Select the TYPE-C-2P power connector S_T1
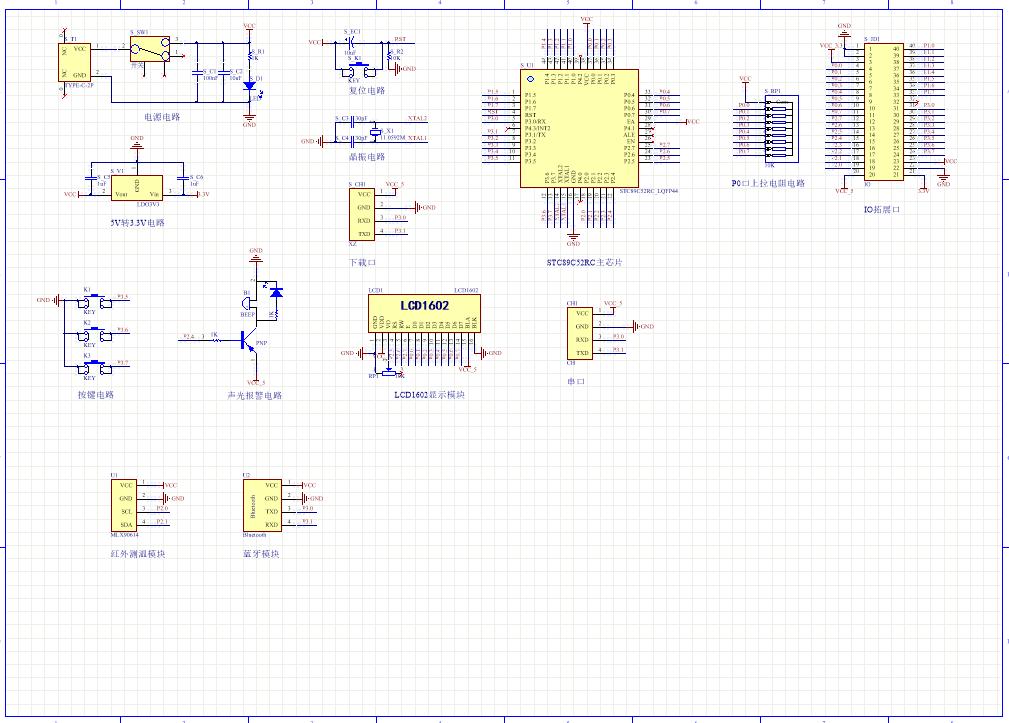The width and height of the screenshot is (1009, 723). [x=75, y=61]
